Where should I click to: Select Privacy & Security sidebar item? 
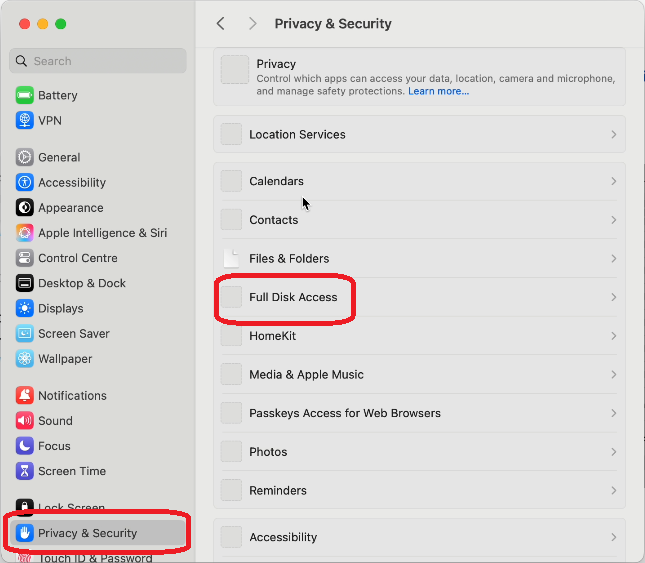(98, 533)
